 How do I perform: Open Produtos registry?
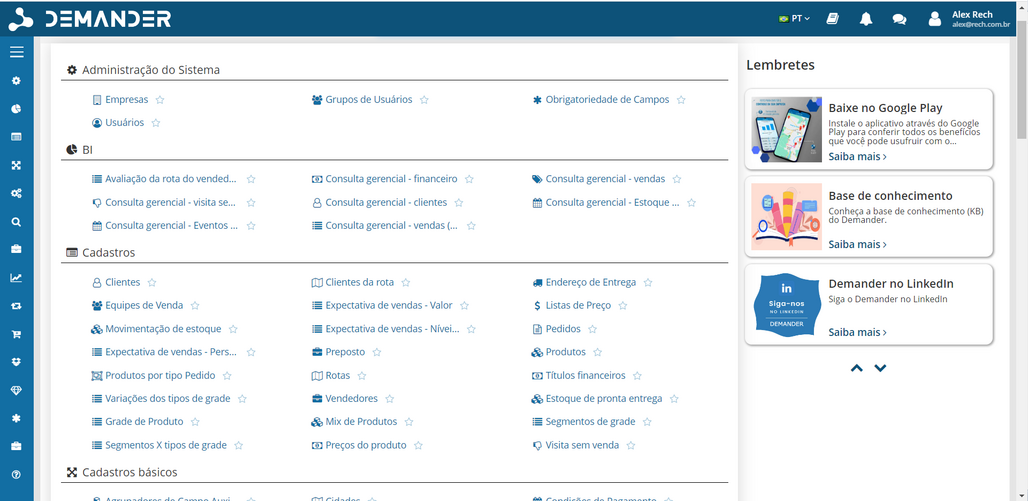pos(566,351)
